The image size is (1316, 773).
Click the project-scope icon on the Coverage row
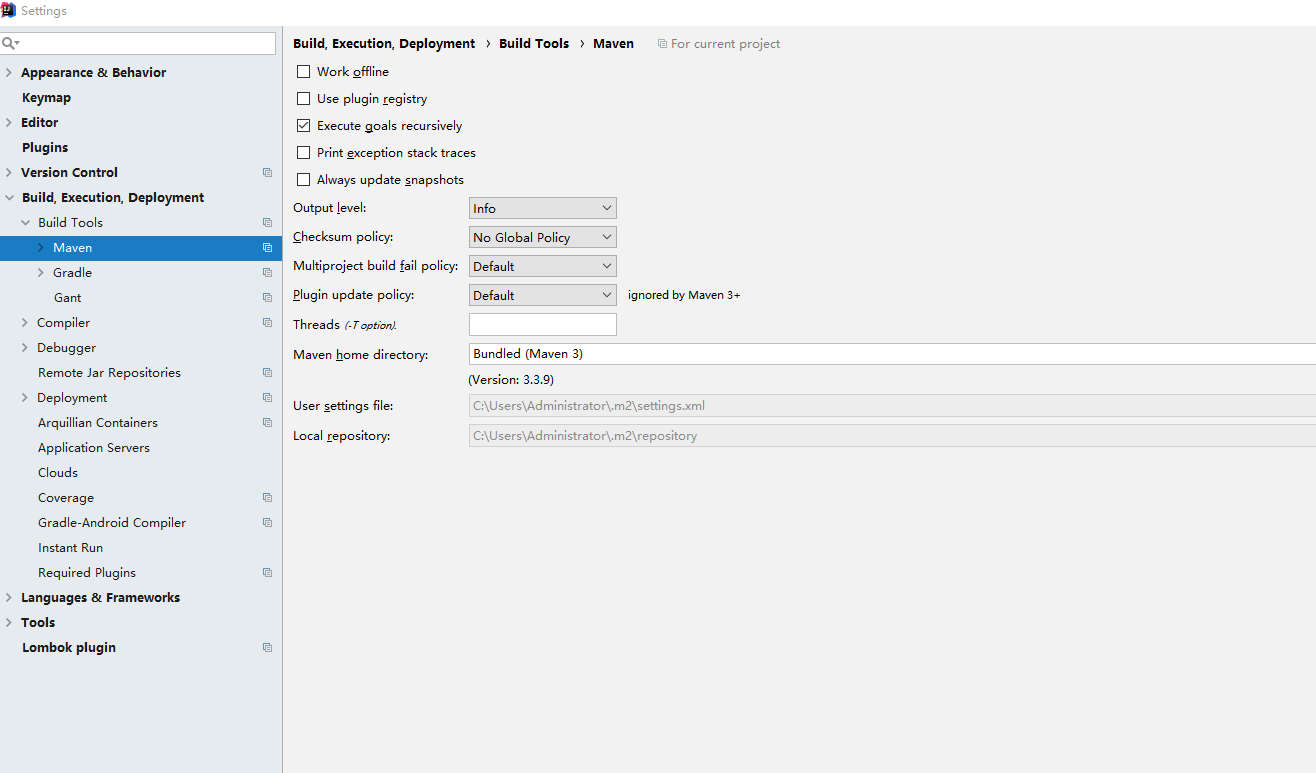click(x=267, y=498)
